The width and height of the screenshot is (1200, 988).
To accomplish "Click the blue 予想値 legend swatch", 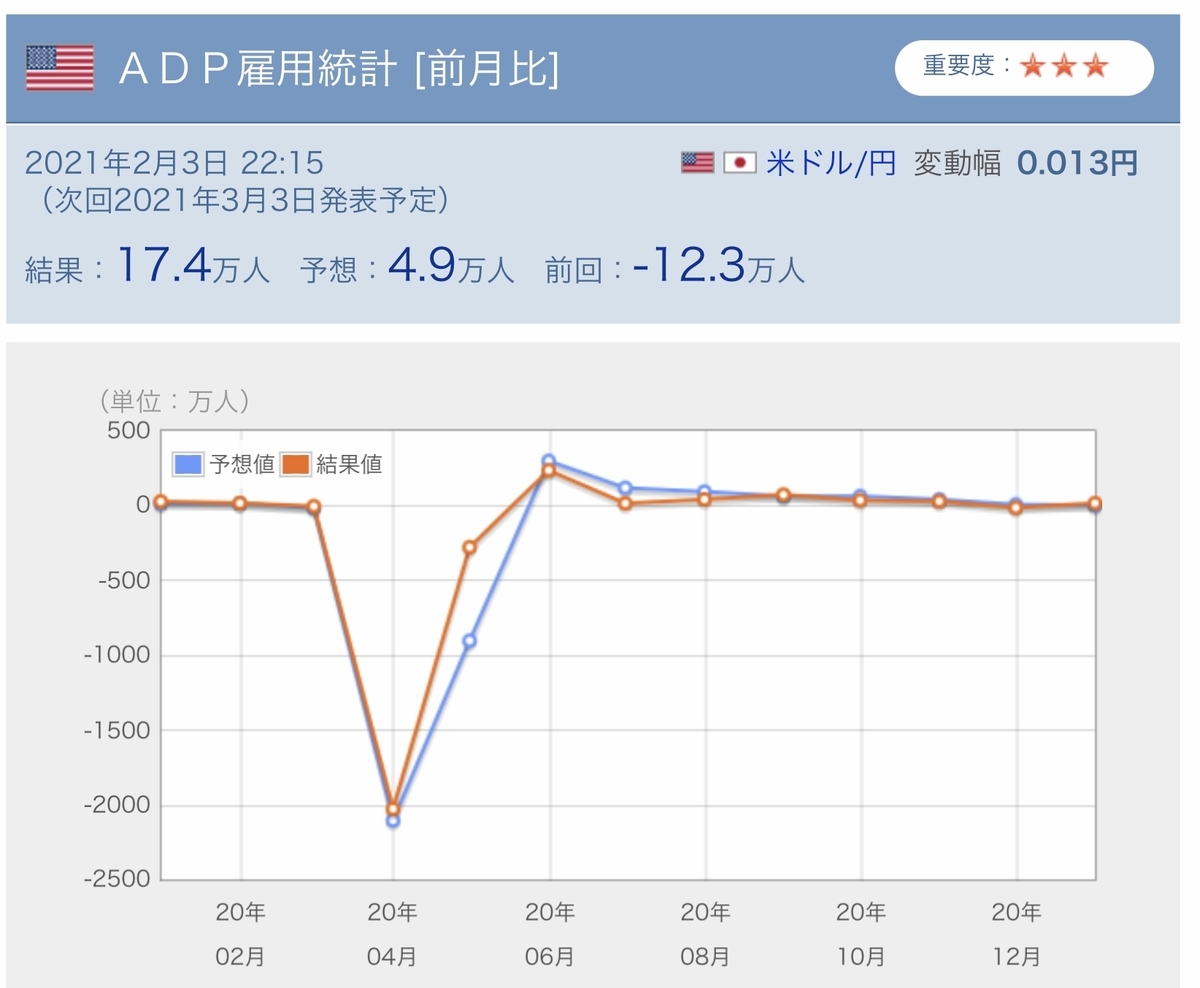I will pos(188,464).
